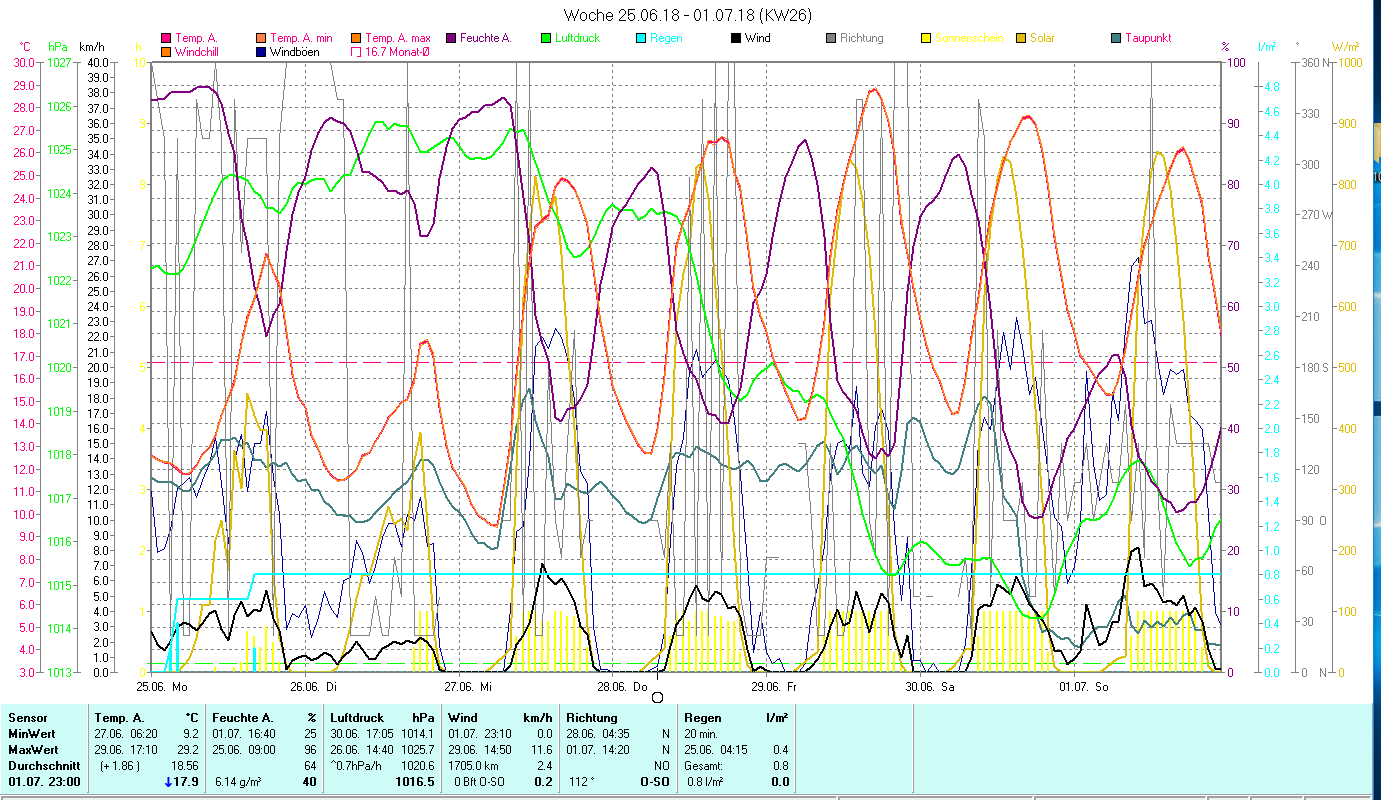Click the magenta swatch beside Temp. A.
1381x800 pixels.
pyautogui.click(x=165, y=38)
